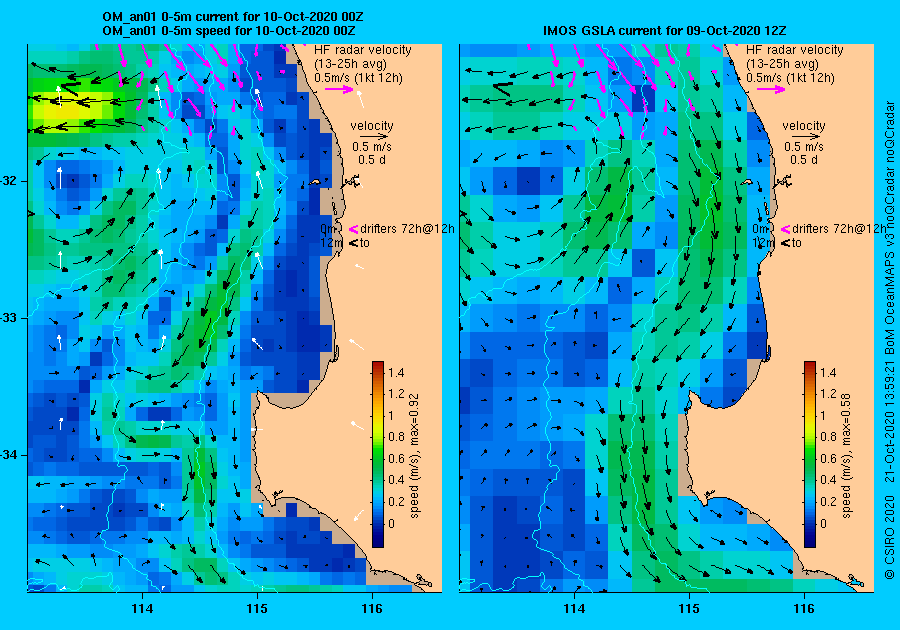Click black velocity scale arrow on left map
Viewport: 900px width, 630px height.
[373, 137]
